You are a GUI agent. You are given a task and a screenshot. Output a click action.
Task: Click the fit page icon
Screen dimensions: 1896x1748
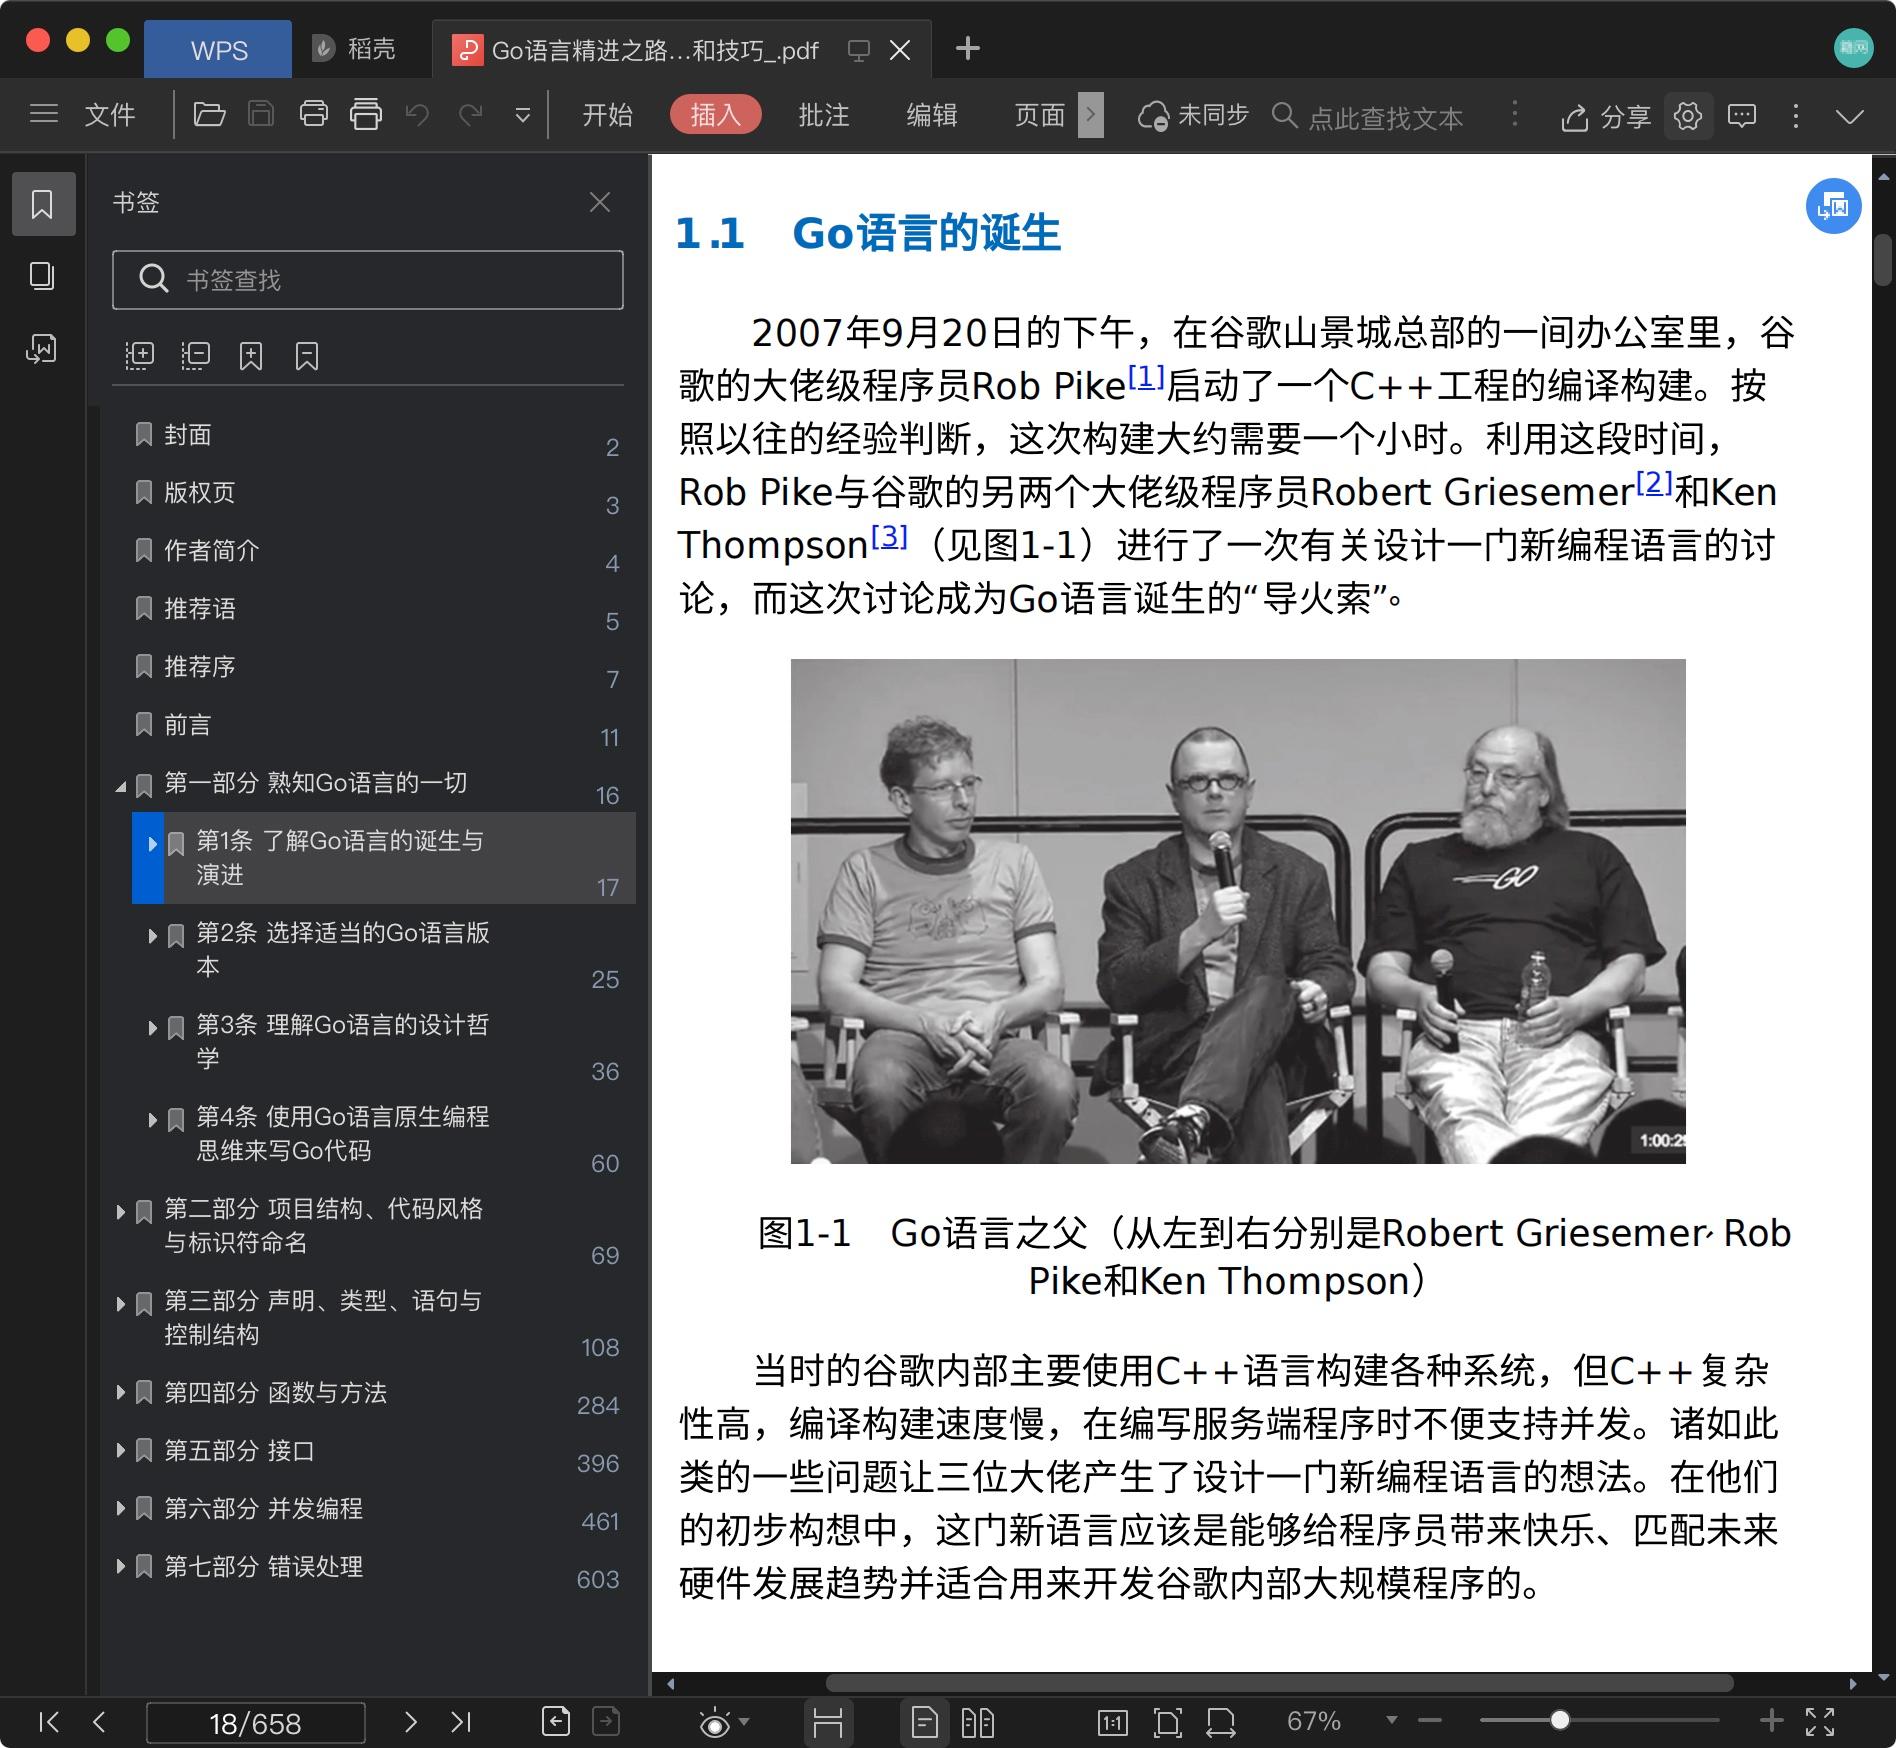pos(1167,1722)
